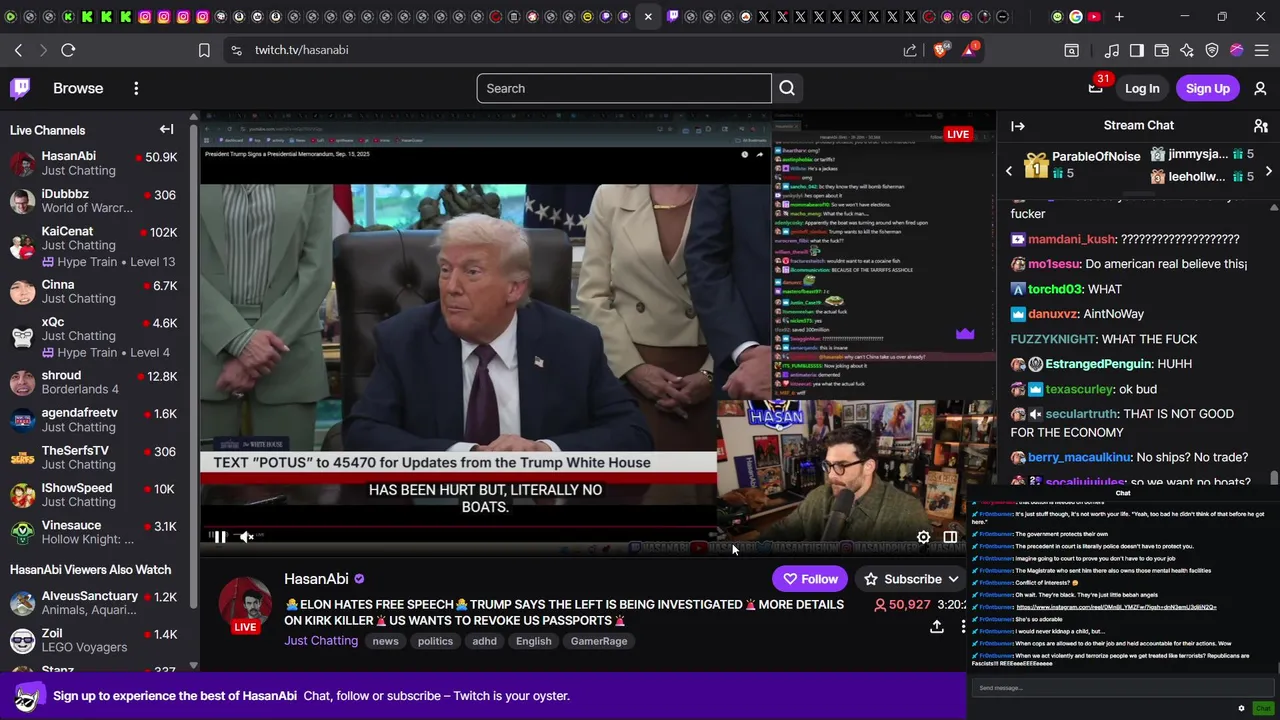Open the stream three-dot options menu

click(x=963, y=626)
